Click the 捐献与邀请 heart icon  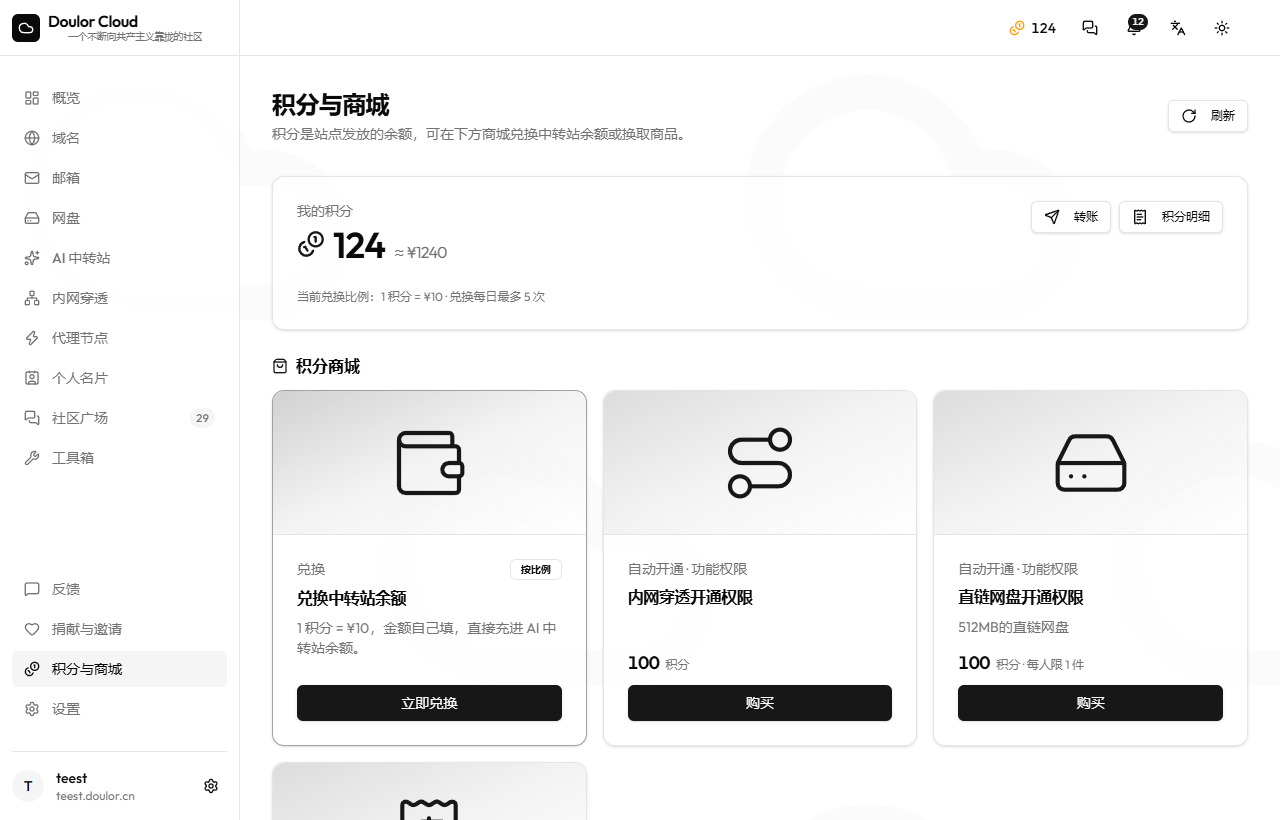coord(32,629)
